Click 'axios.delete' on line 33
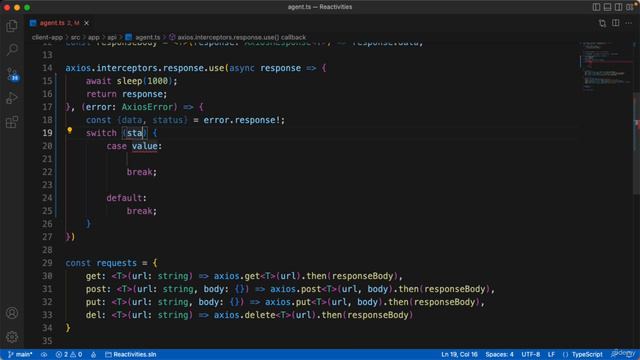This screenshot has width=640, height=360. coord(244,315)
